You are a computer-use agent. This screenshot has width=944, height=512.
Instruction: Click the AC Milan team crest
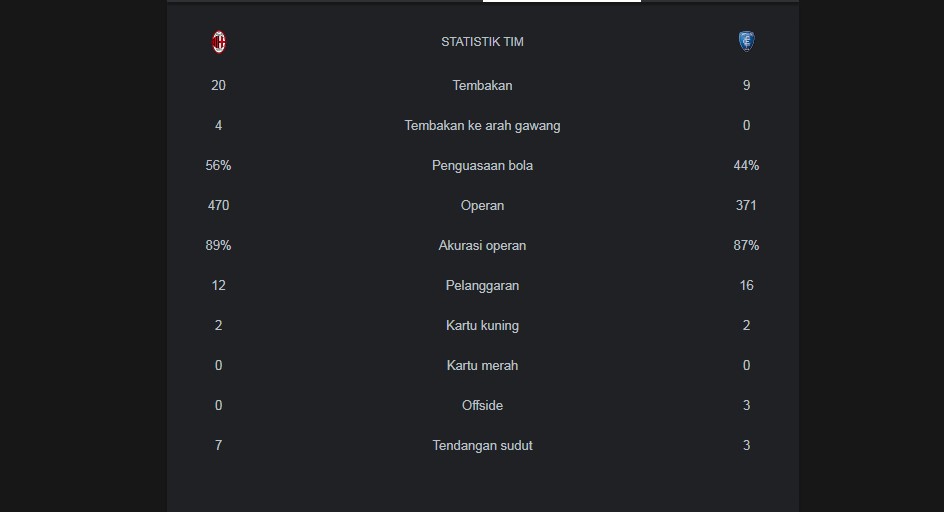pyautogui.click(x=219, y=42)
